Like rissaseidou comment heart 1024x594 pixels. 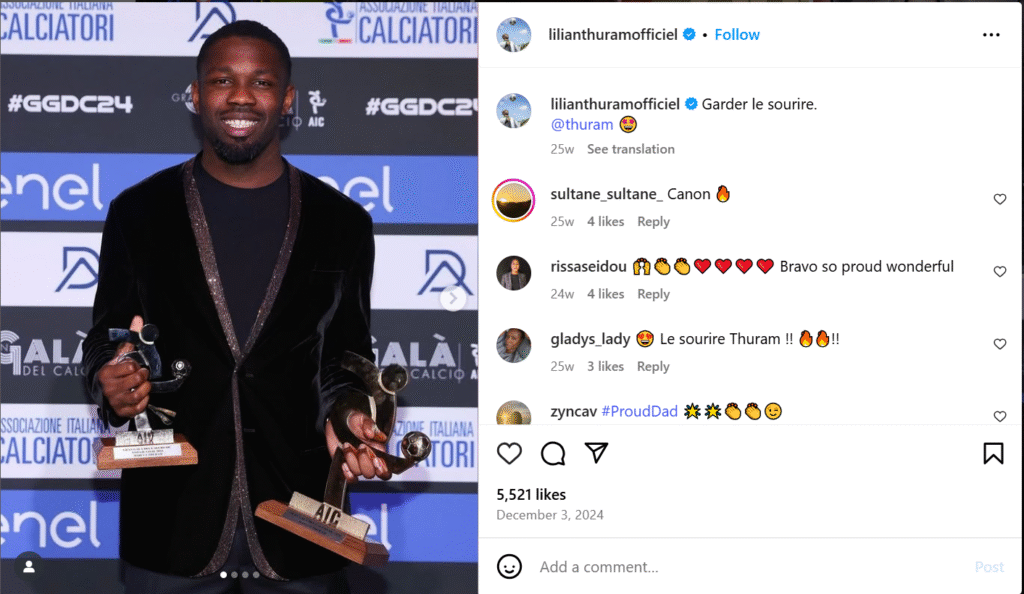(x=1000, y=272)
